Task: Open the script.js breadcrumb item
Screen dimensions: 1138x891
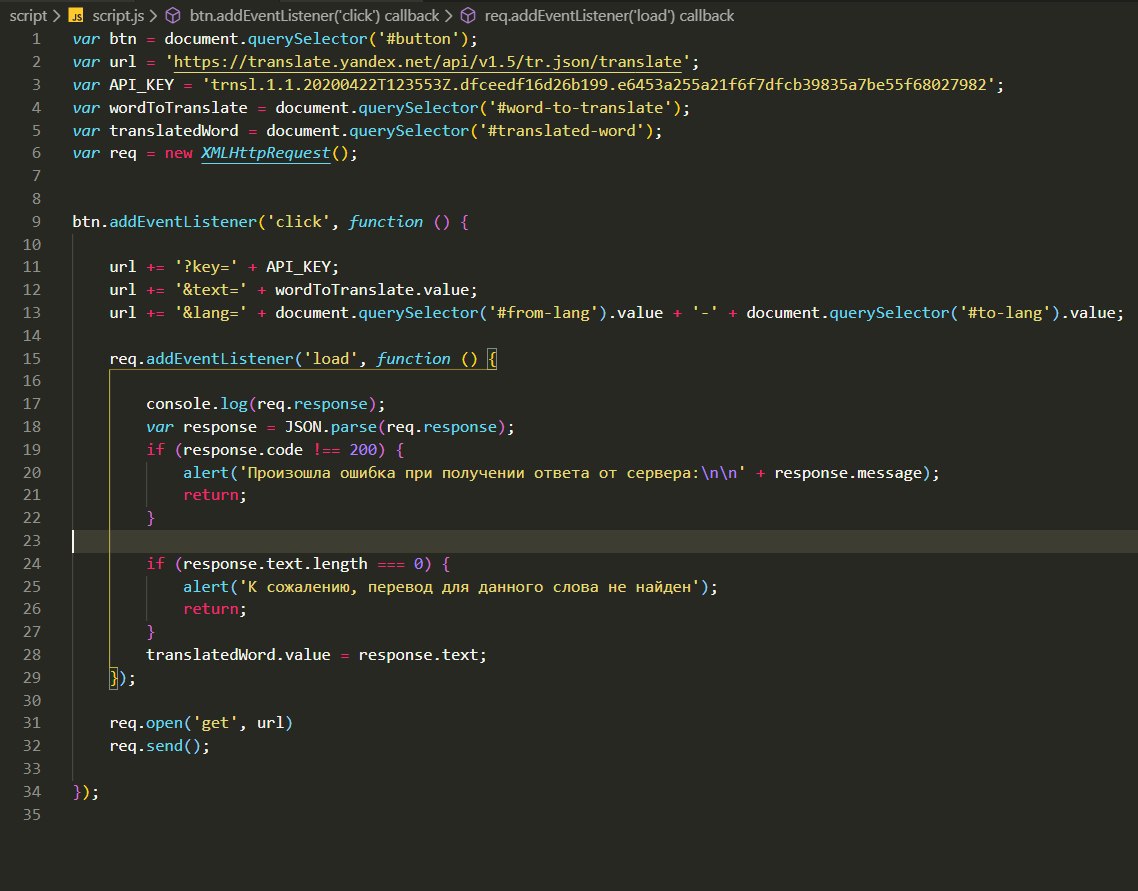Action: [x=118, y=15]
